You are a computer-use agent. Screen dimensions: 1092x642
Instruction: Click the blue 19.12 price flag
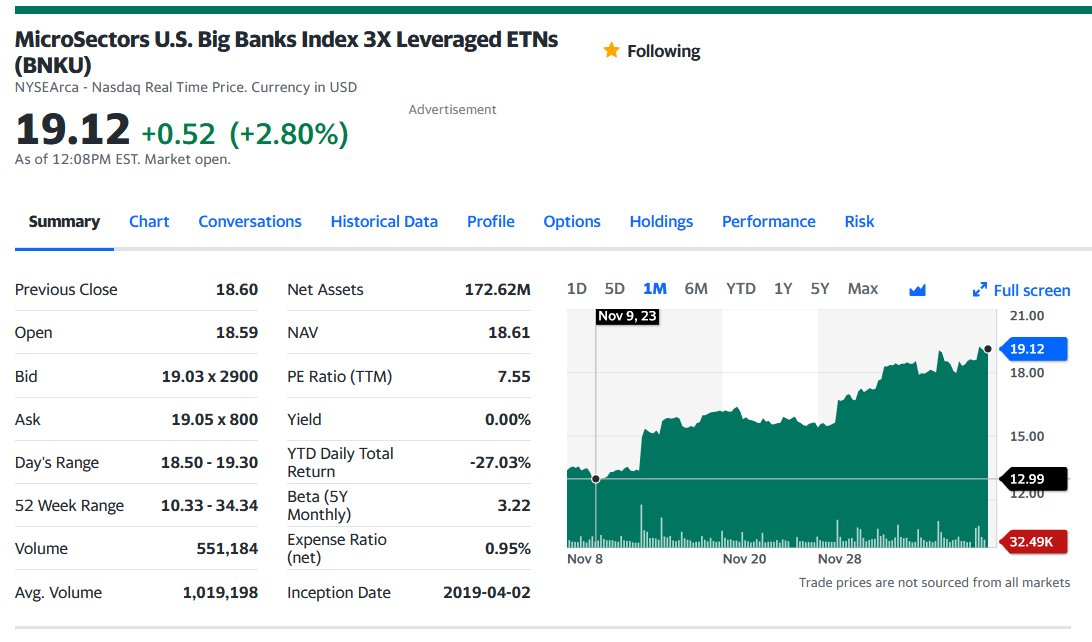coord(1033,349)
